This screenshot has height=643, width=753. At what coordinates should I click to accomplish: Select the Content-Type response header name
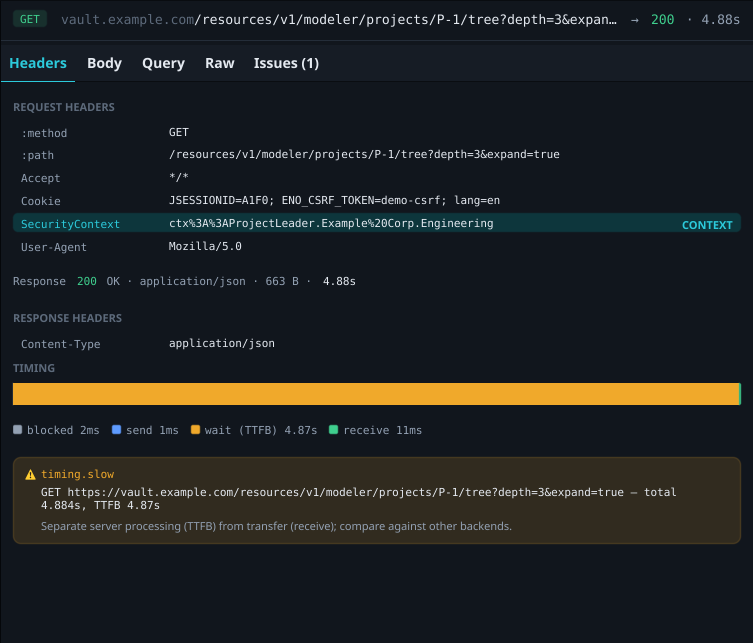click(61, 344)
